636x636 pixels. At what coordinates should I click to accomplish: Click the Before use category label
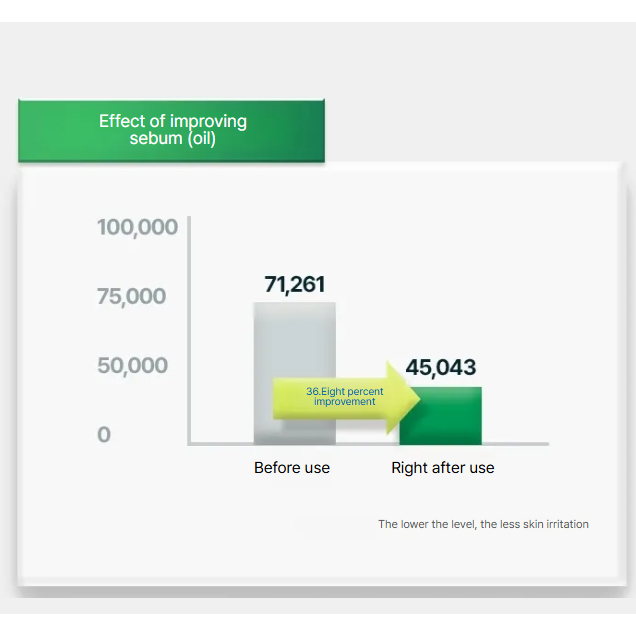coord(291,468)
